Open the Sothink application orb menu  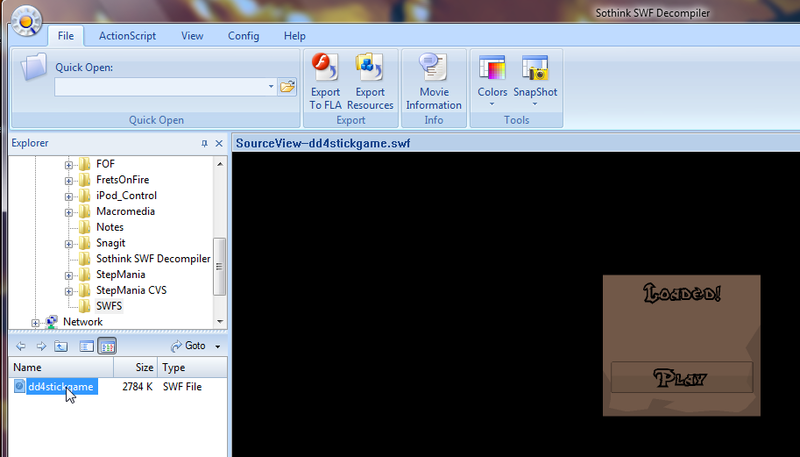point(27,20)
